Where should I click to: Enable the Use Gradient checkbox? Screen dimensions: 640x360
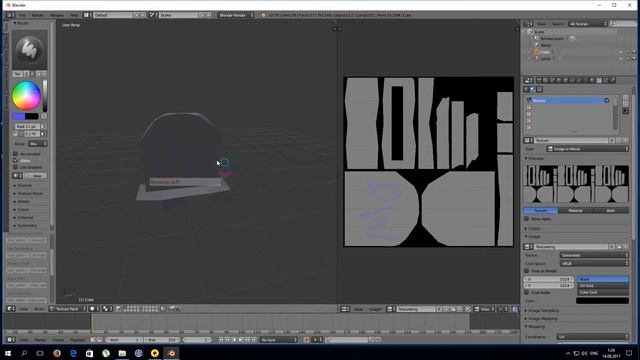[x=16, y=167]
